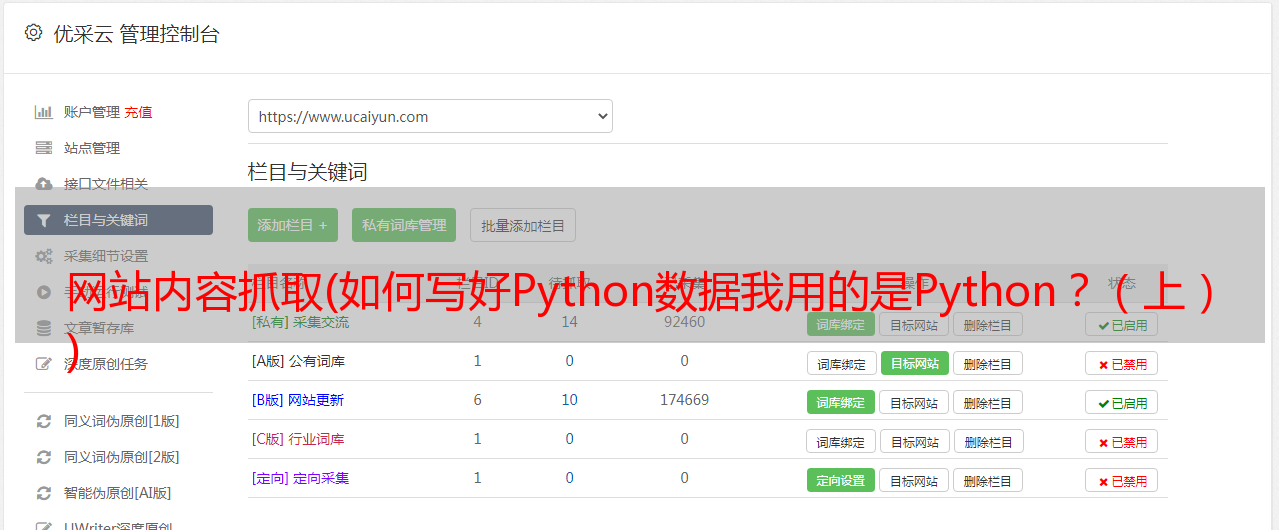Click the value 174669 in 网站更新 row

click(684, 400)
